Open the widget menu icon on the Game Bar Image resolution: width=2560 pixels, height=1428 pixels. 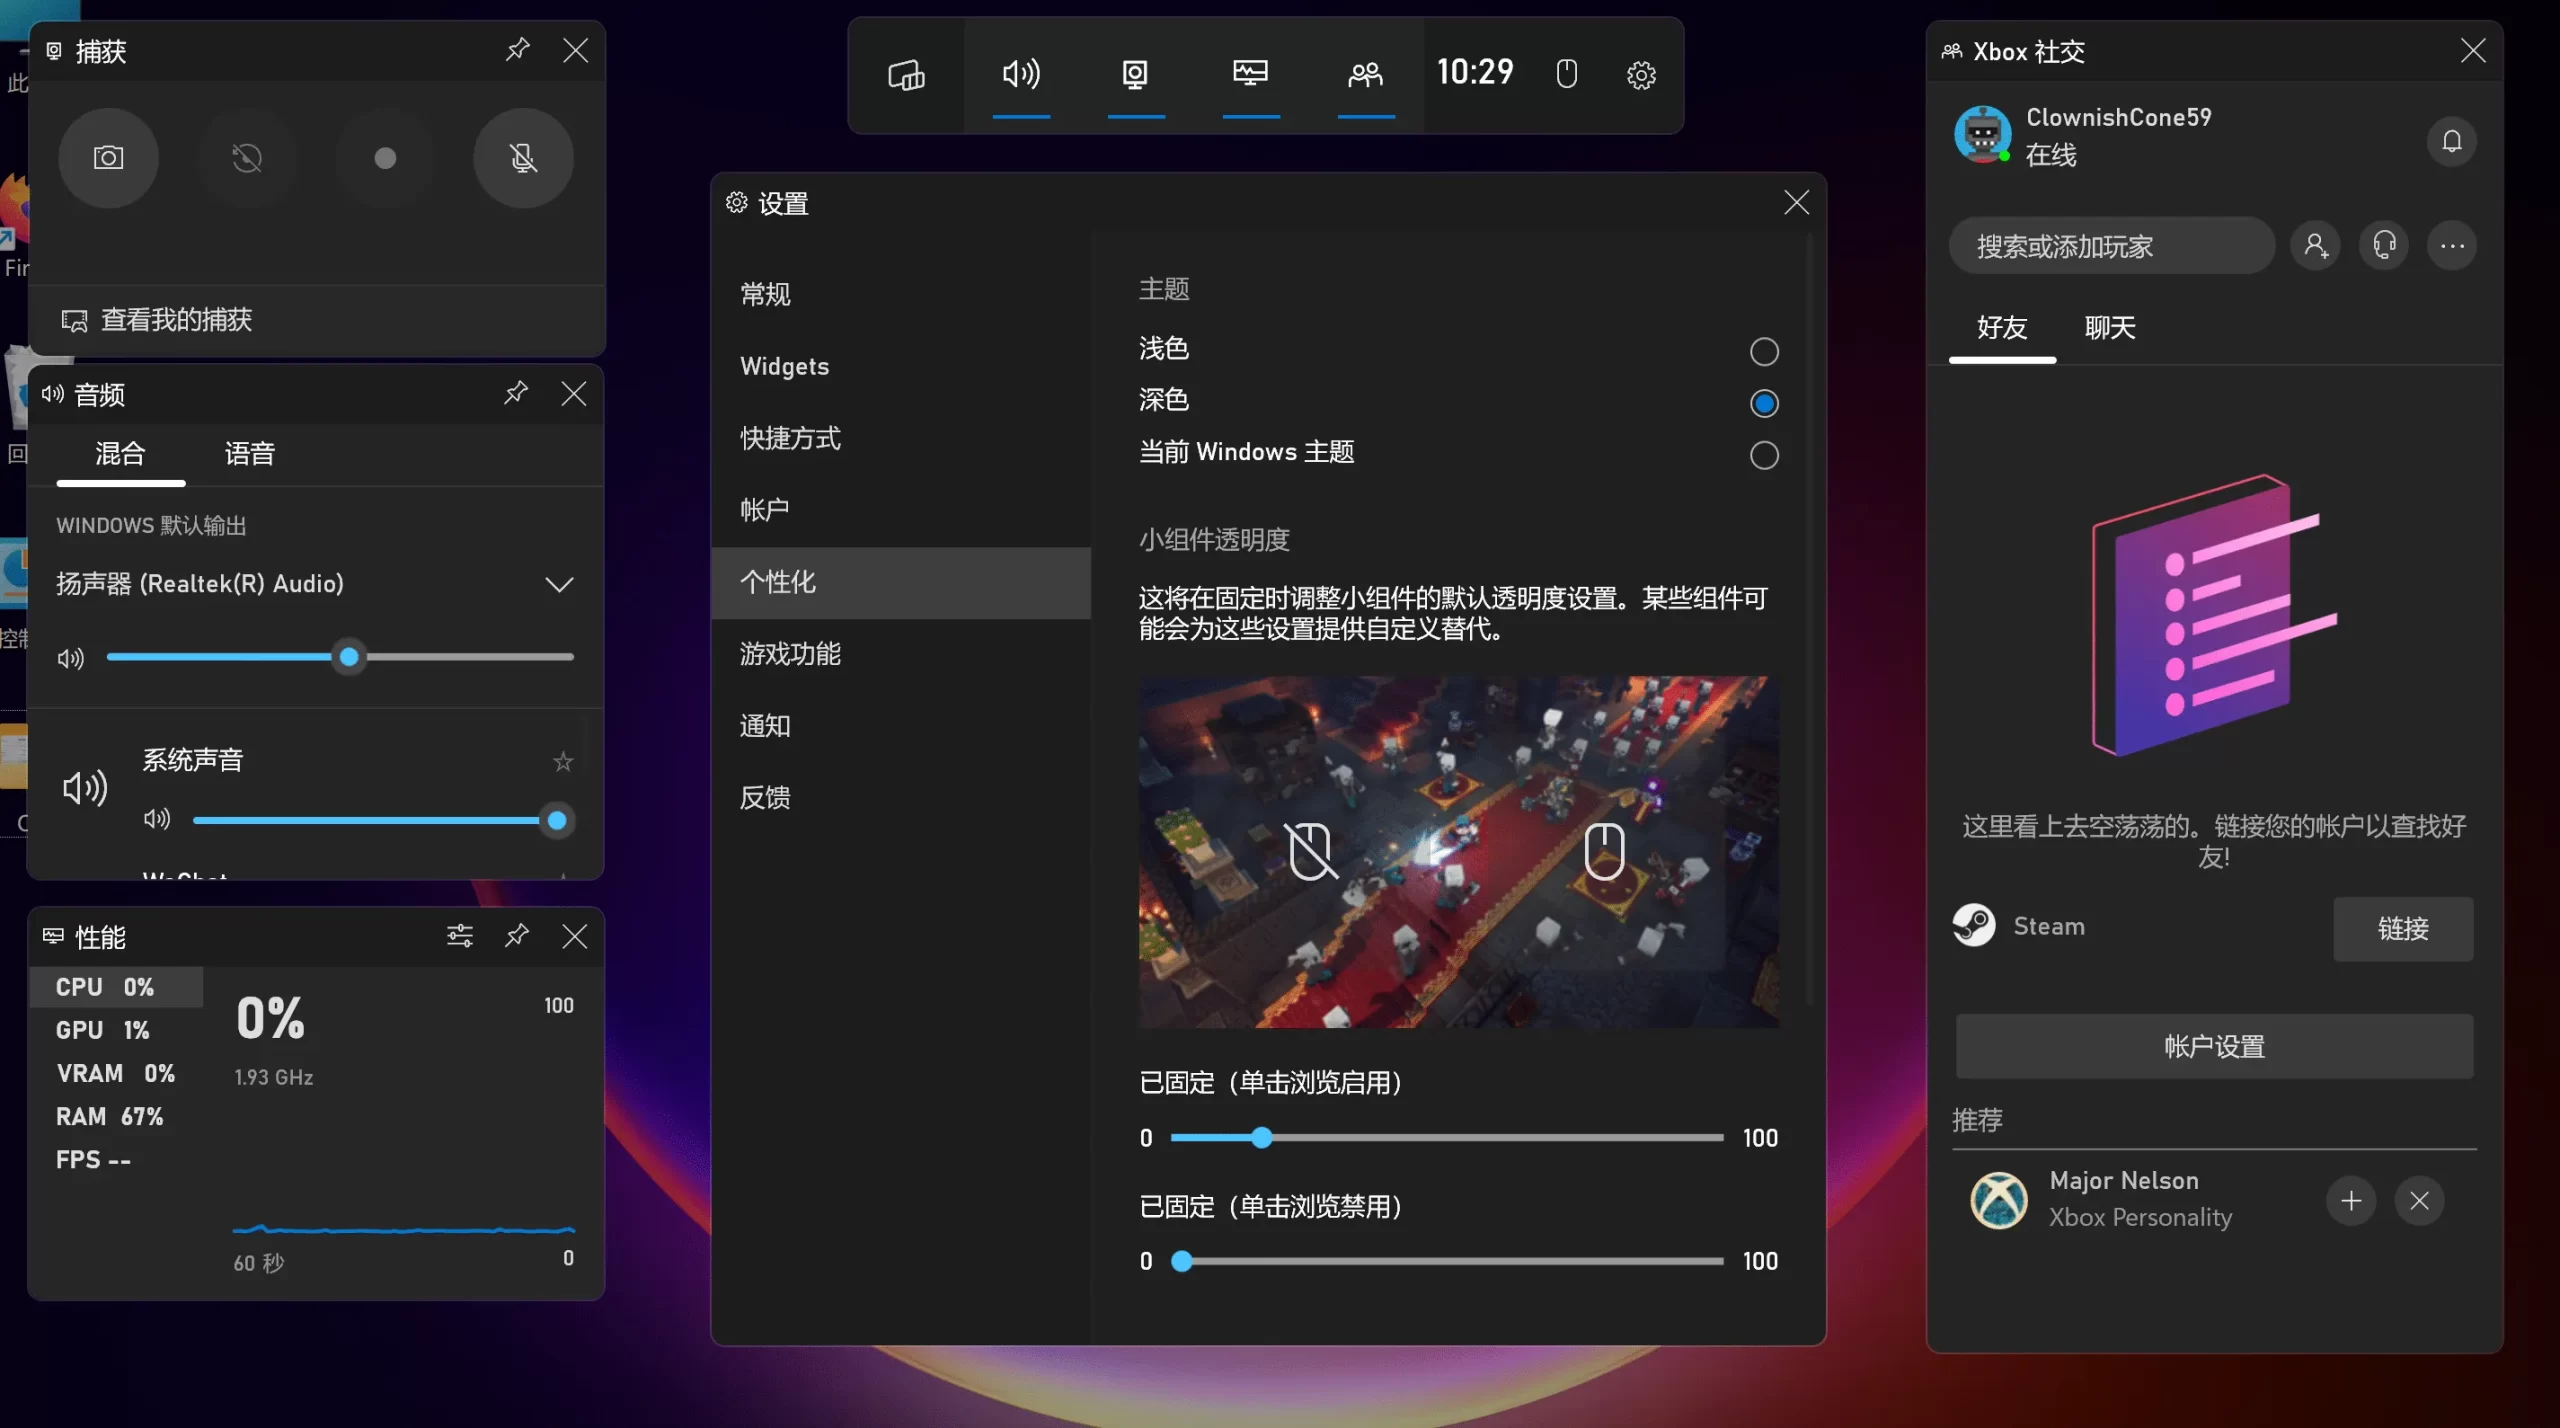tap(906, 75)
